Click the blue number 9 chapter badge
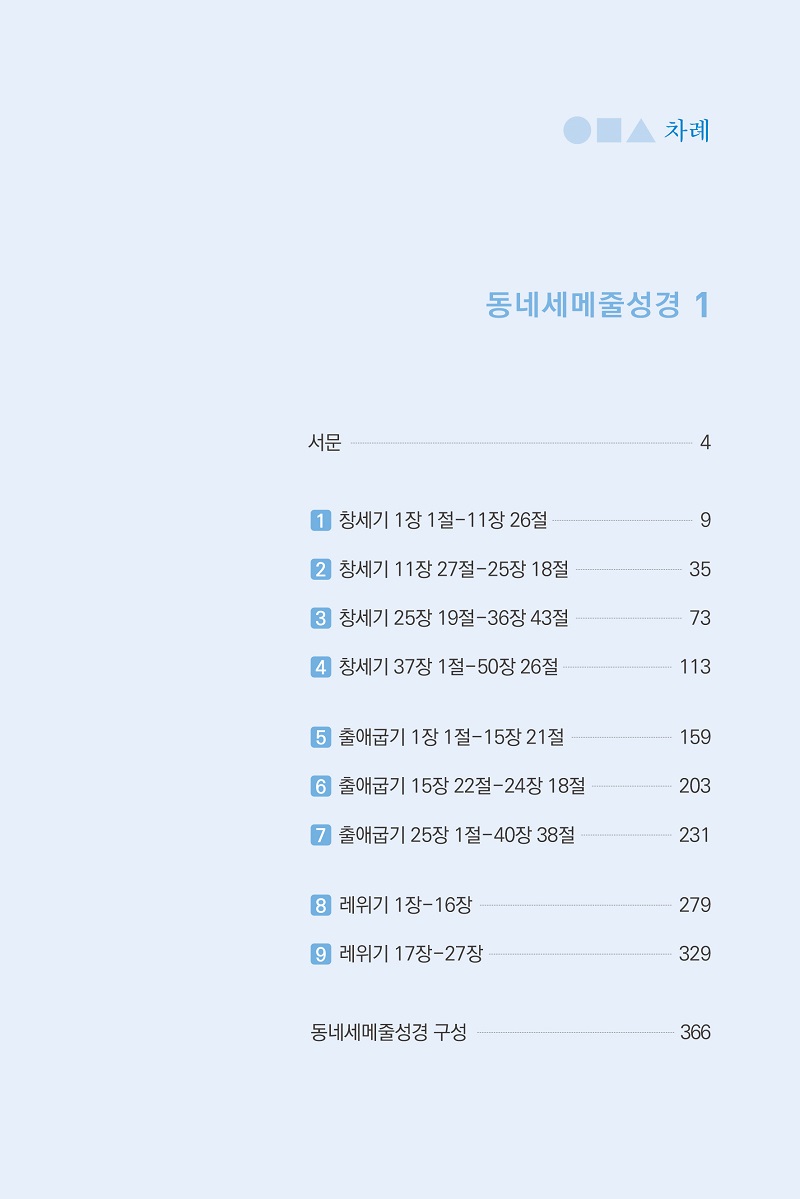The height and width of the screenshot is (1199, 800). tap(320, 954)
